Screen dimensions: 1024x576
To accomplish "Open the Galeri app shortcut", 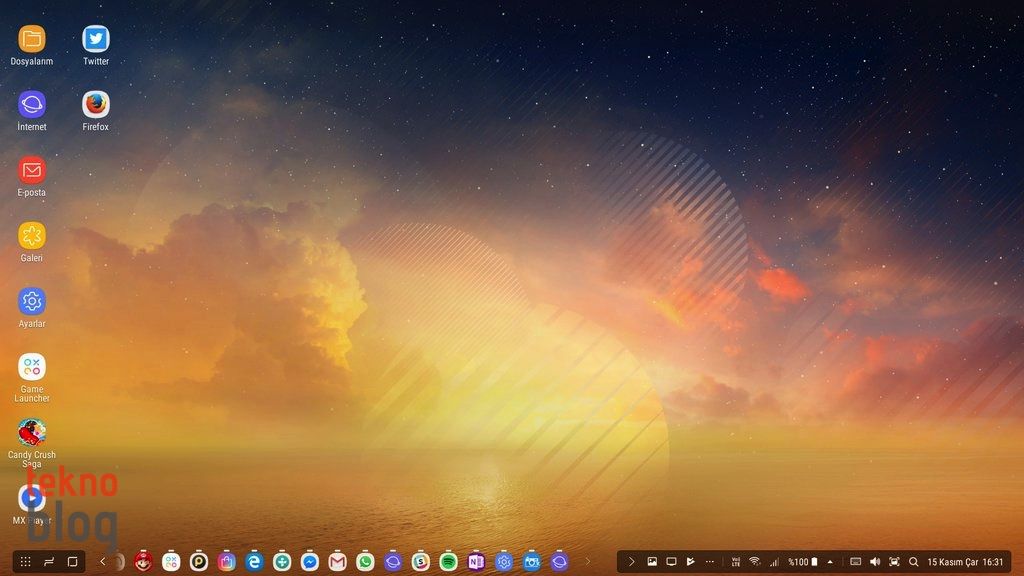I will 32,236.
